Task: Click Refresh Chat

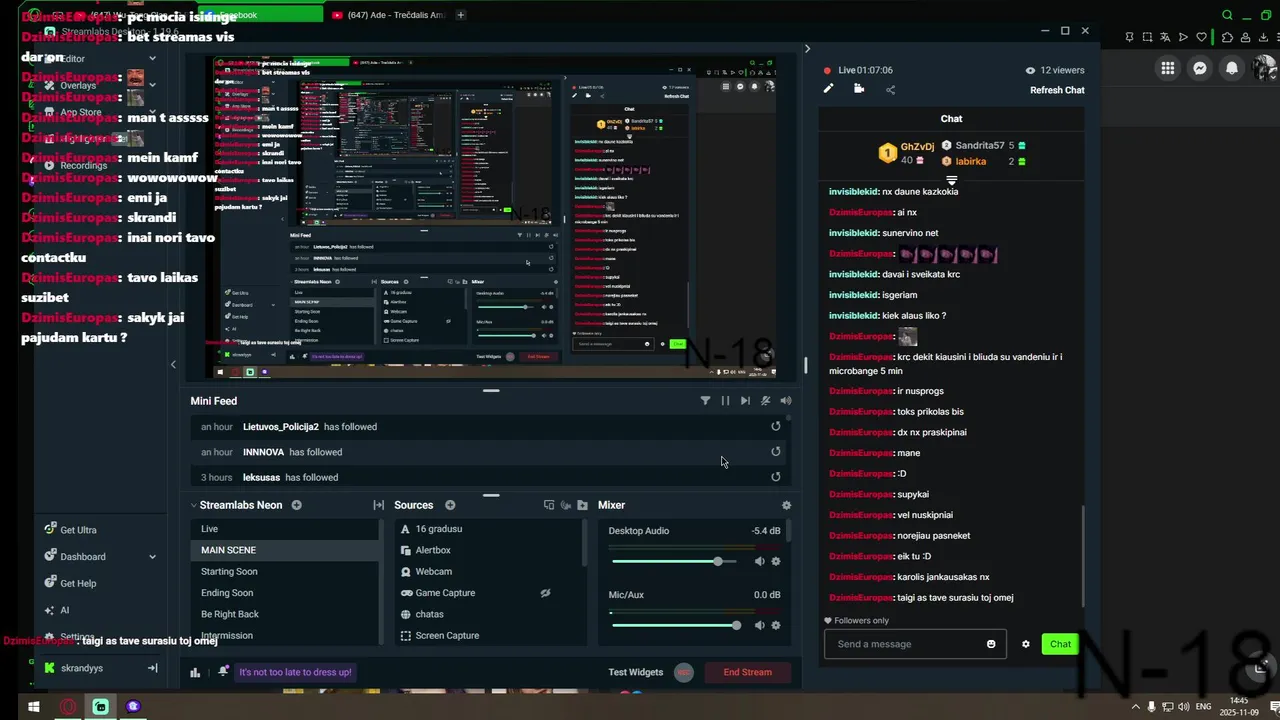Action: (x=1057, y=90)
